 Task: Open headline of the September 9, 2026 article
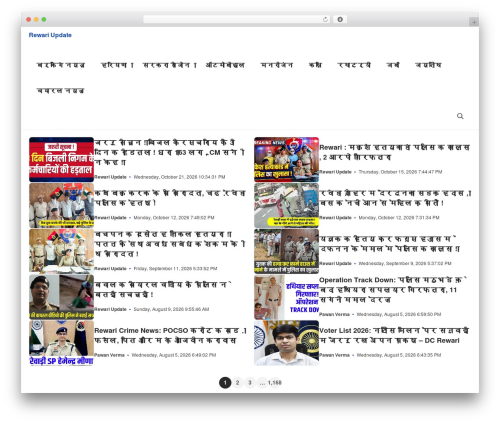pyautogui.click(x=390, y=244)
